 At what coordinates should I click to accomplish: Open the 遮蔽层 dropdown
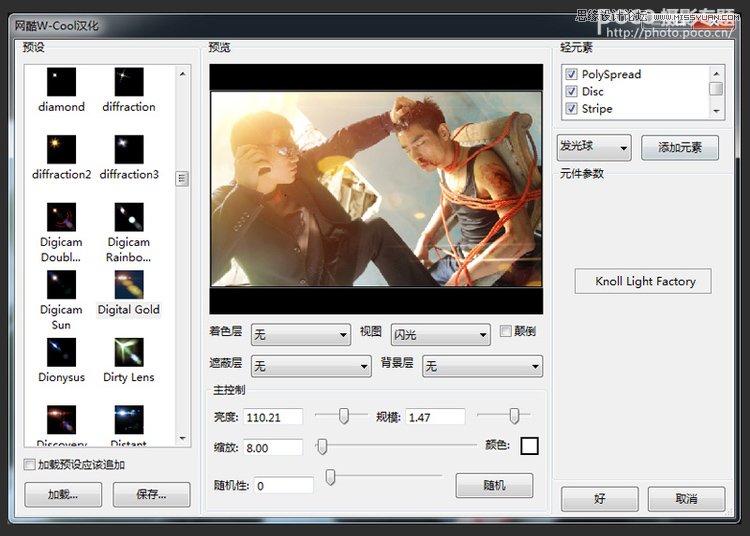pos(311,366)
